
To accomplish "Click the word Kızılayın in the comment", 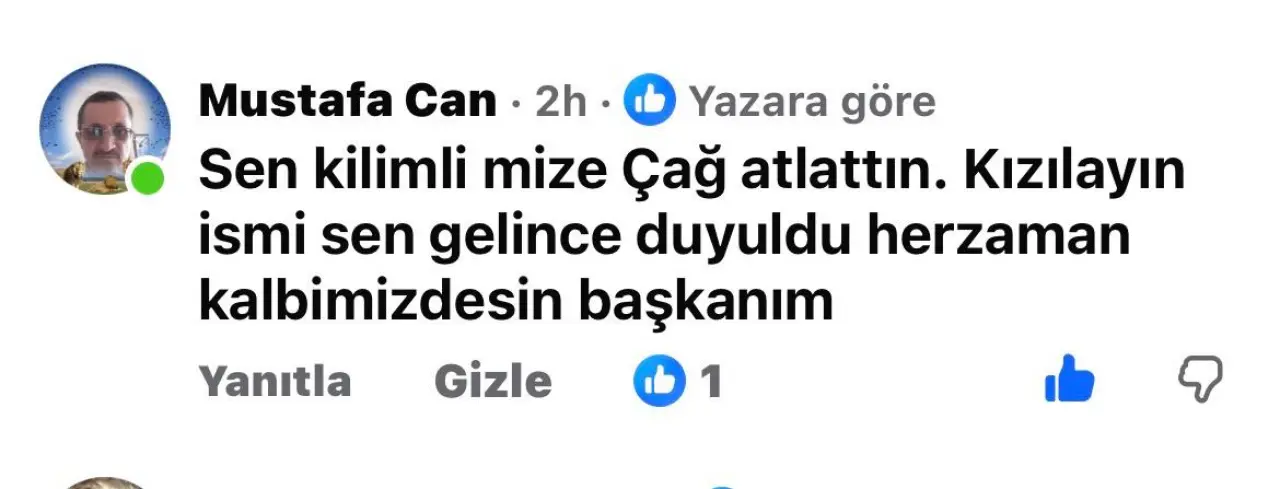I will click(x=1075, y=173).
